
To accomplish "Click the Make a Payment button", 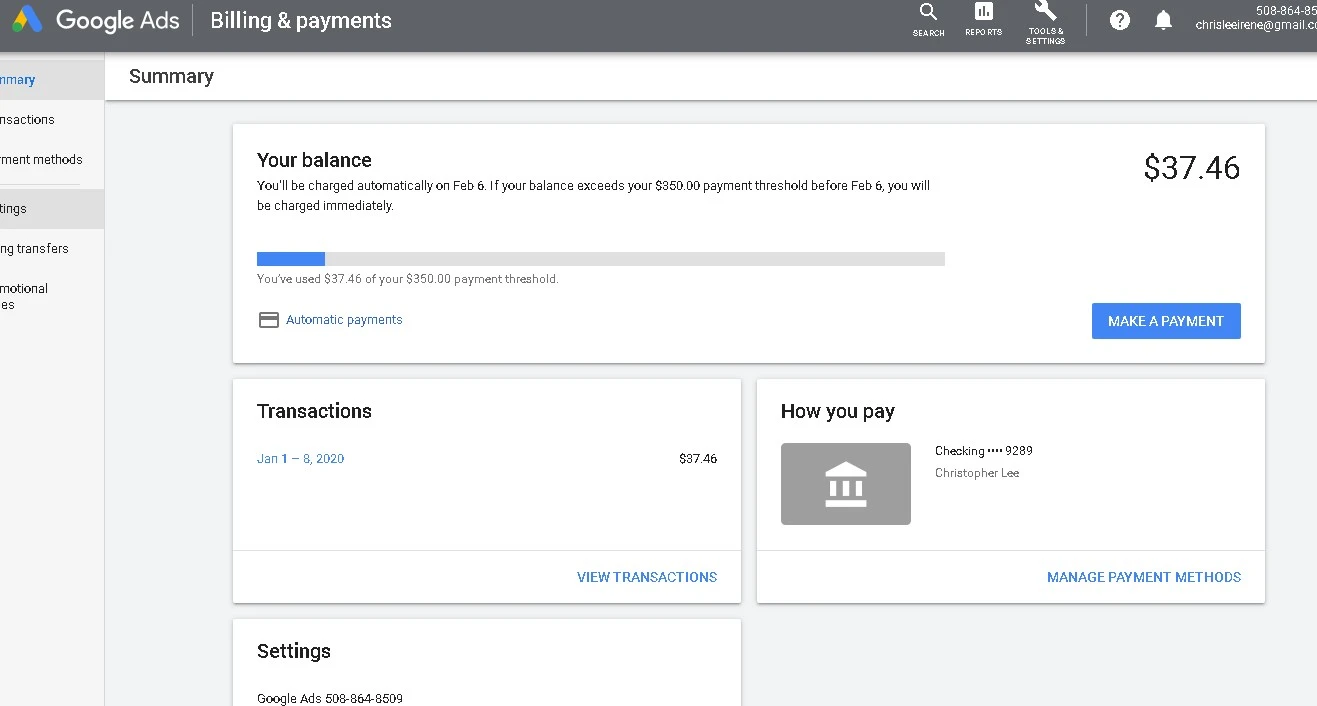I will [1166, 321].
